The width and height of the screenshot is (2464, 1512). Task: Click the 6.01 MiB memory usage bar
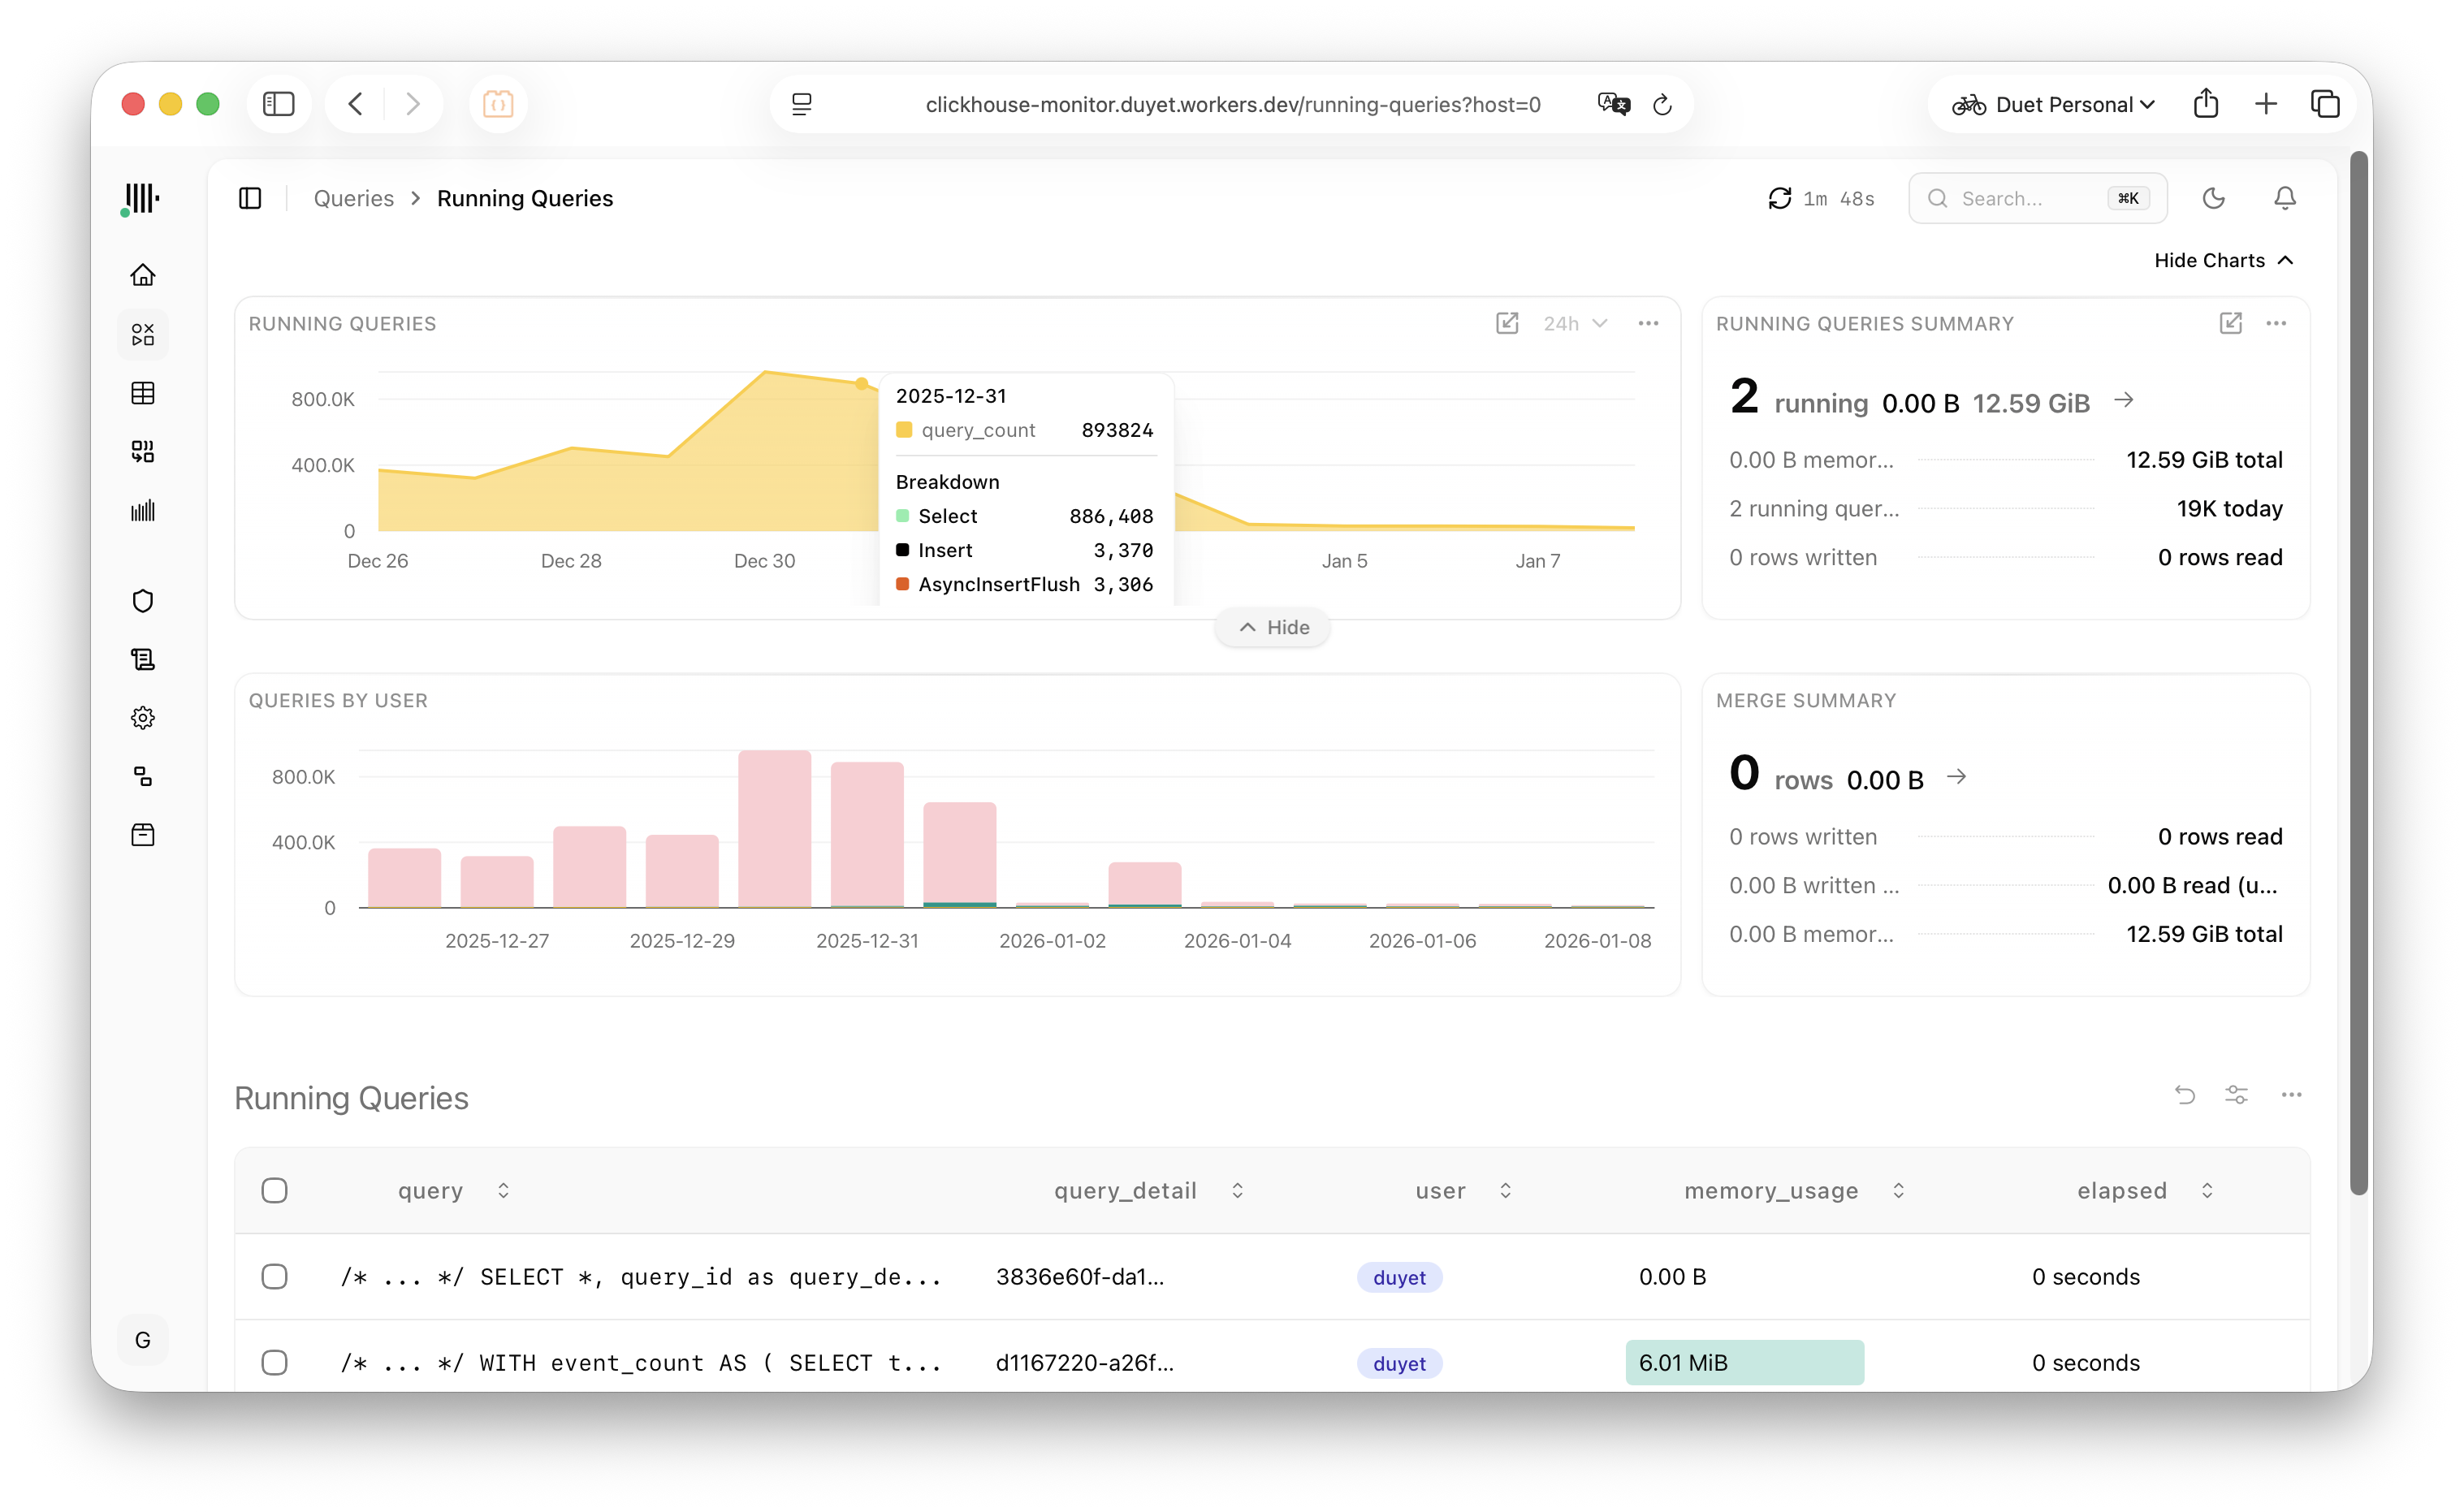(1744, 1363)
